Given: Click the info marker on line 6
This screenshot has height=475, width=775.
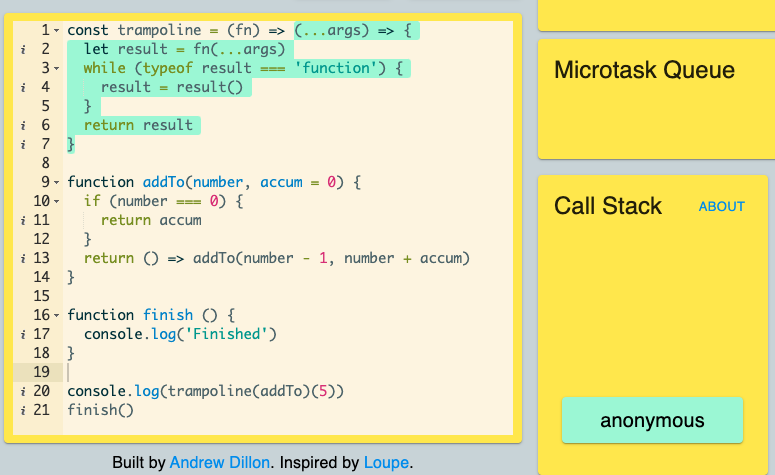Looking at the screenshot, I should tap(23, 126).
